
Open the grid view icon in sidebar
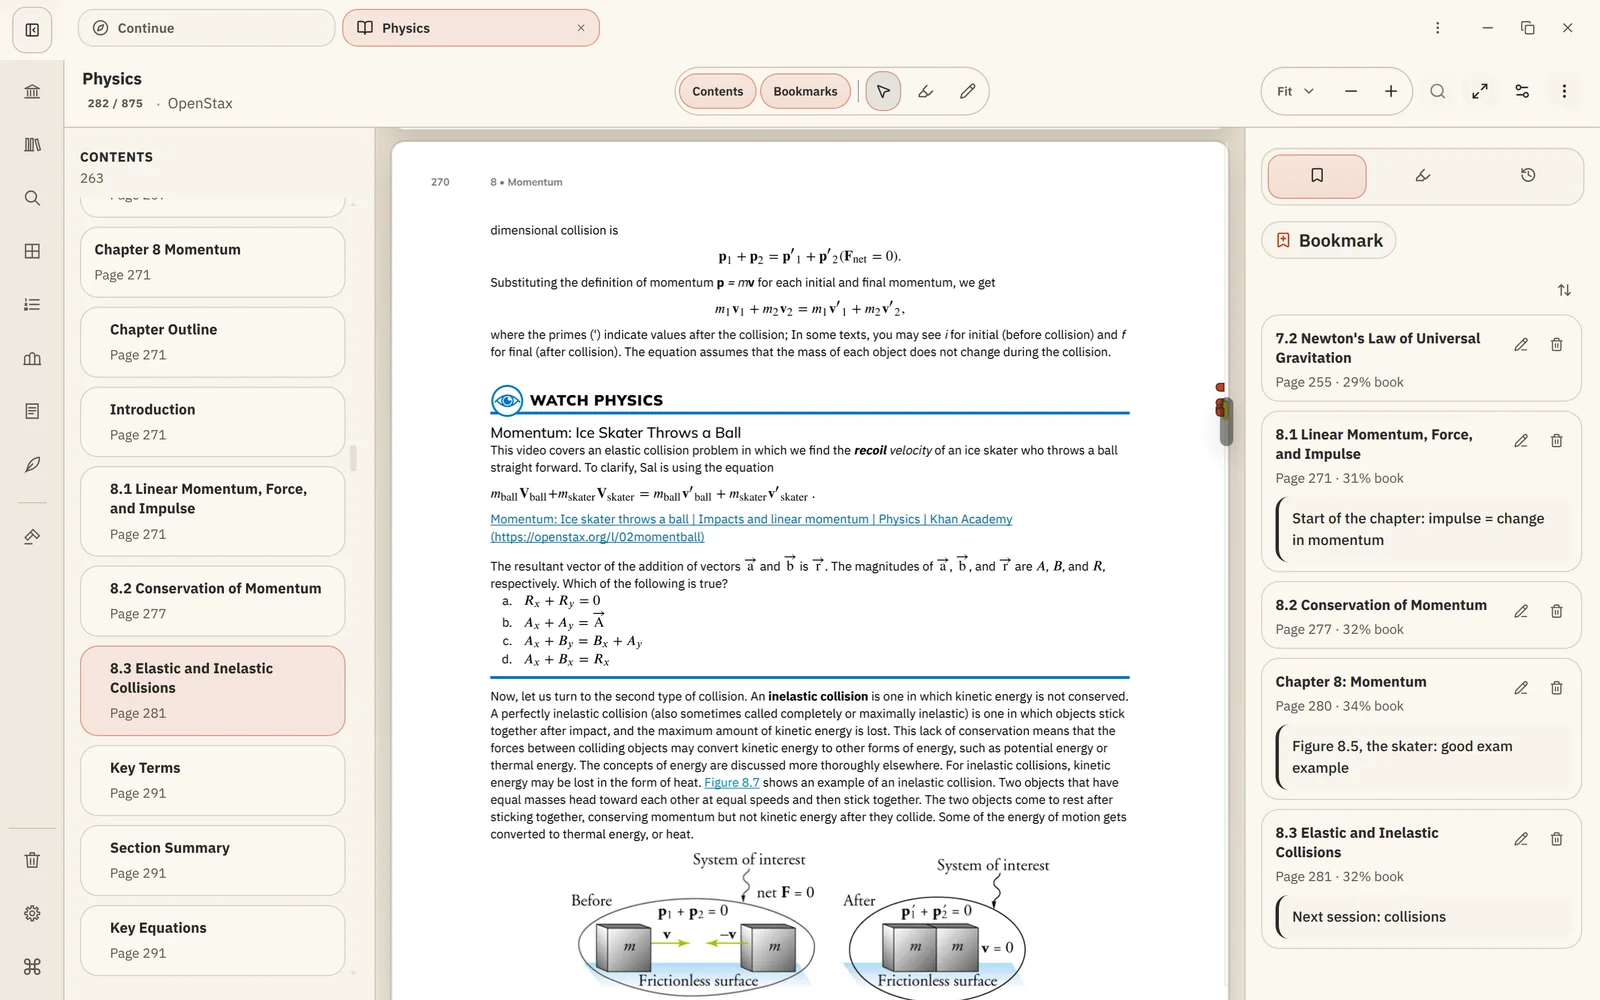tap(32, 251)
